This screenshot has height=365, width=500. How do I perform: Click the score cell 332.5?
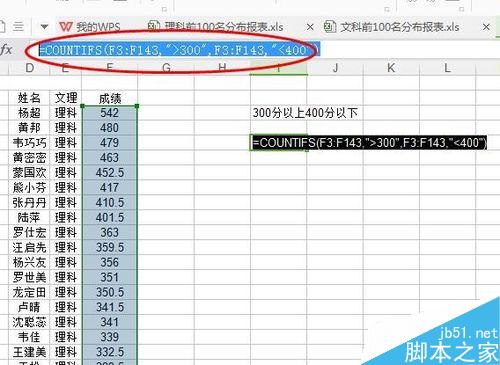point(110,352)
